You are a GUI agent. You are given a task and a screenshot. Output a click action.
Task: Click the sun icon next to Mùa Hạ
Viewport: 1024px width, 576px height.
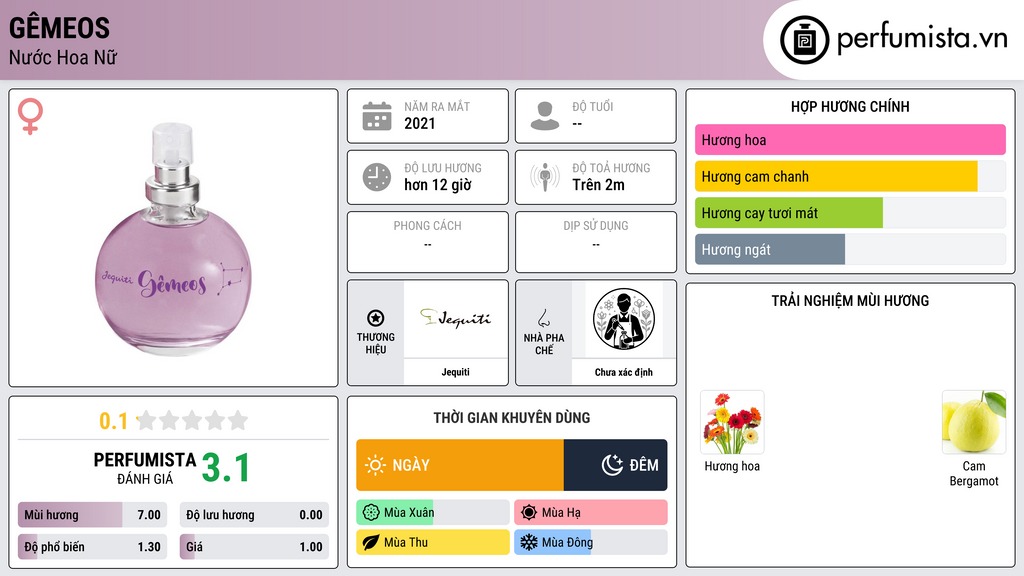tap(529, 513)
